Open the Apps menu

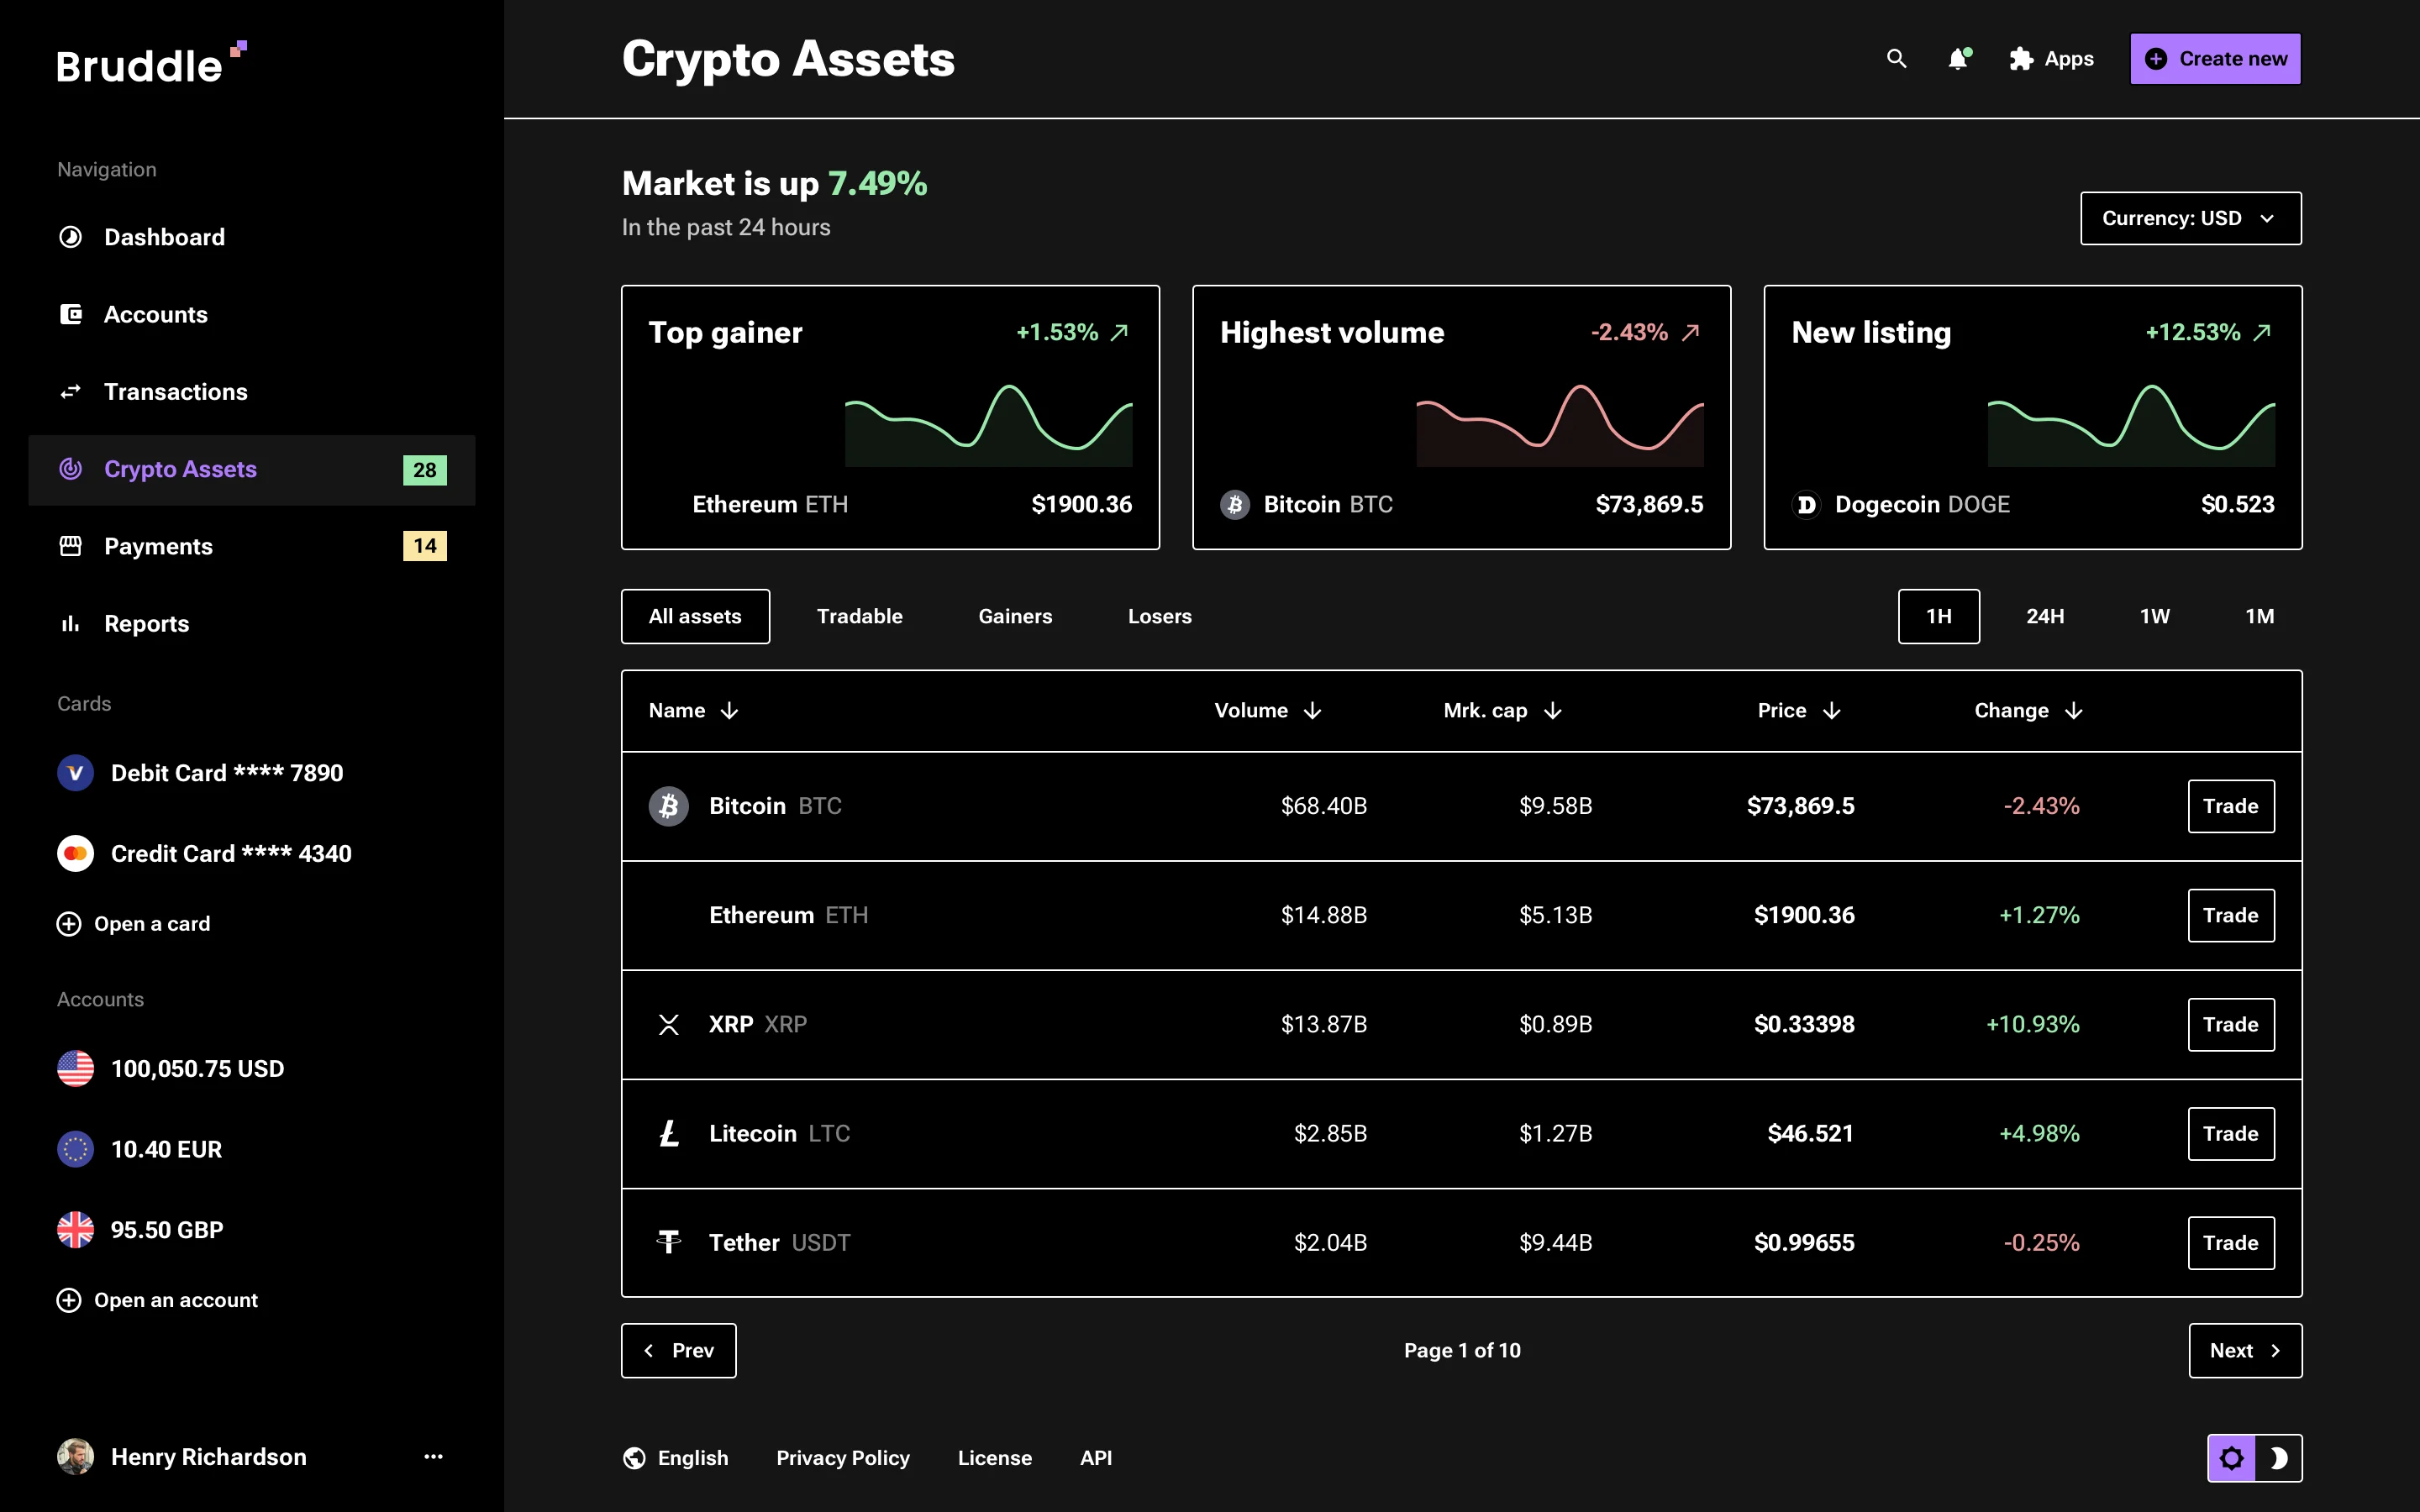click(x=2051, y=59)
